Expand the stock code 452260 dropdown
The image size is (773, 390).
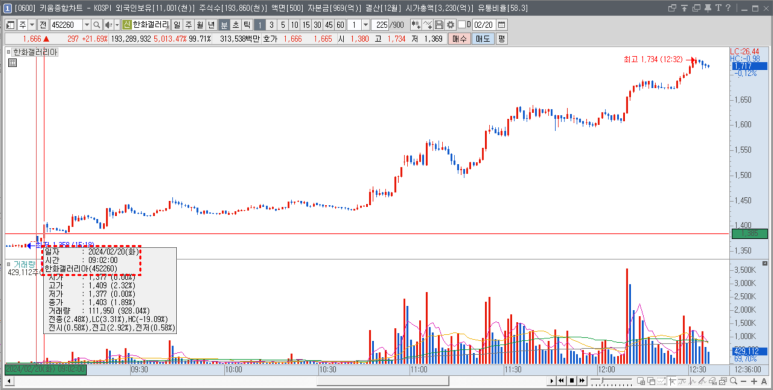(x=87, y=25)
